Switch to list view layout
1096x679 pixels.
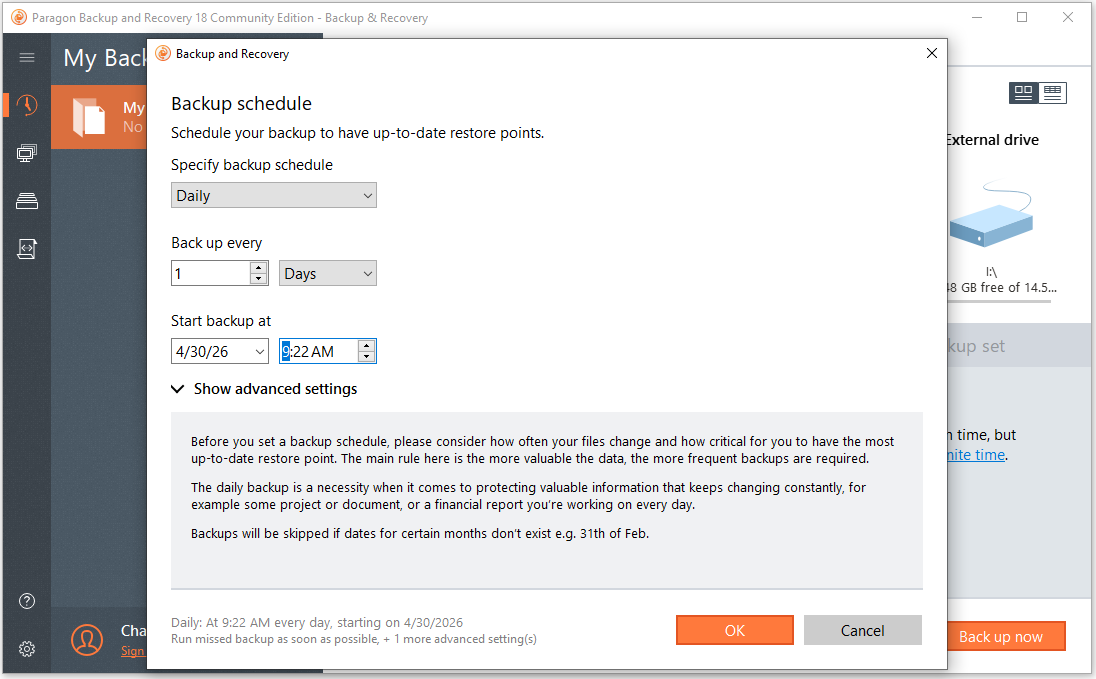pyautogui.click(x=1052, y=92)
